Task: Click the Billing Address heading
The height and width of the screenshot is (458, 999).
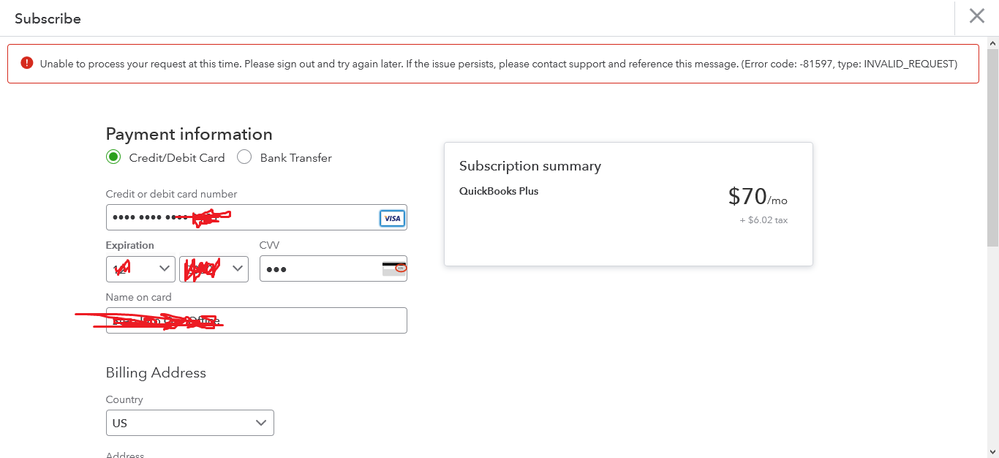Action: coord(156,373)
